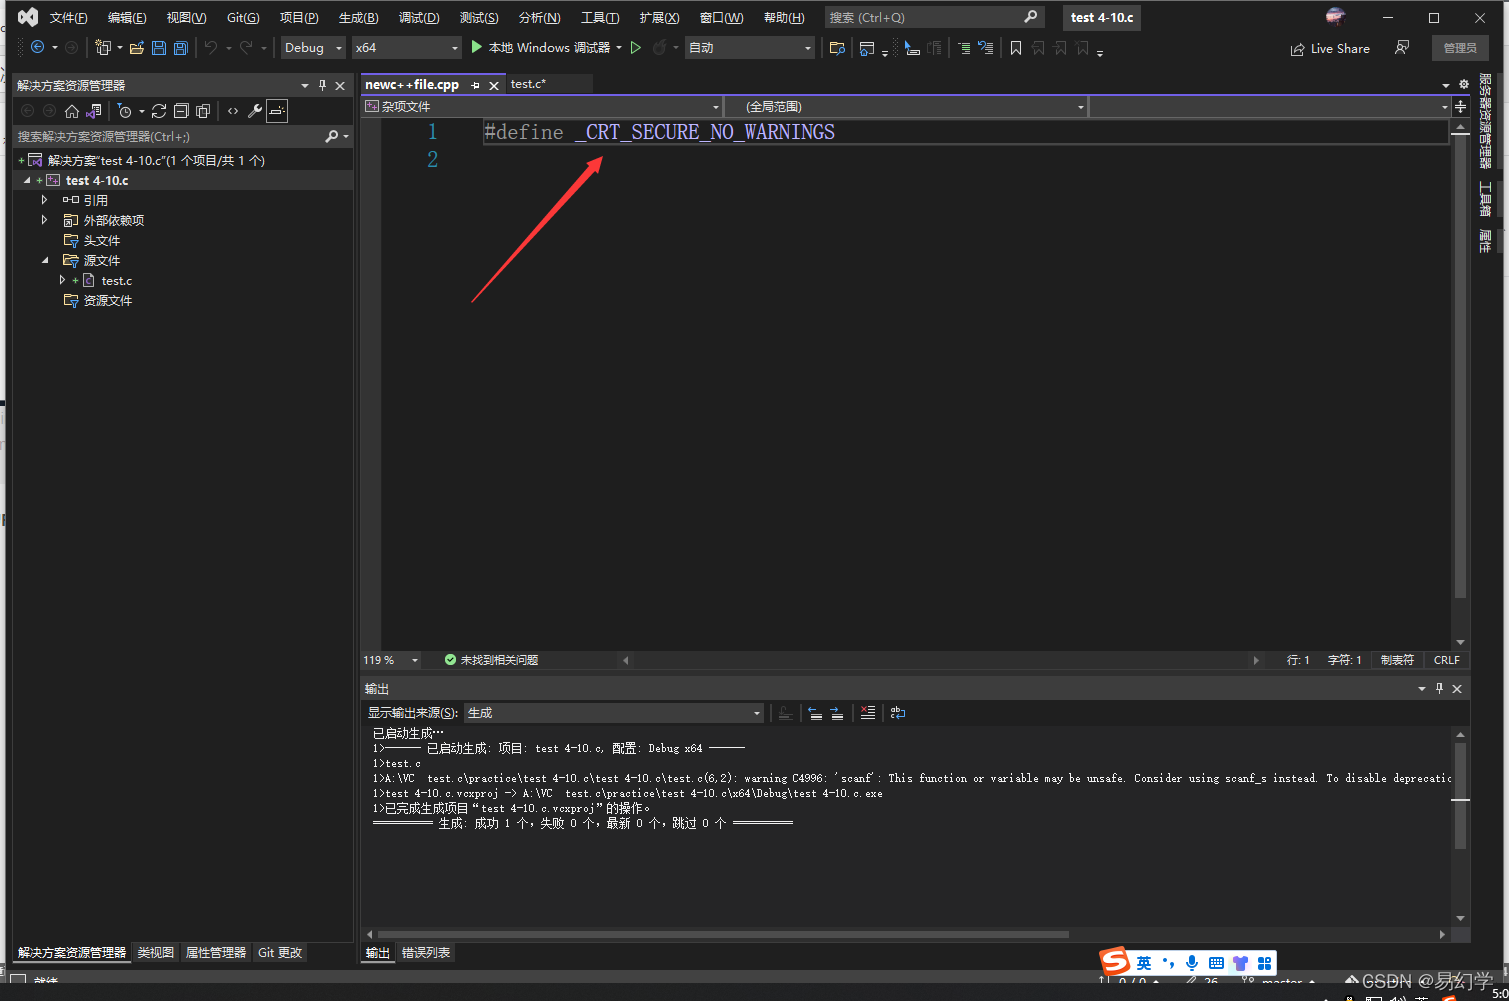Toggle pin on newc++file.cpp tab

(475, 85)
